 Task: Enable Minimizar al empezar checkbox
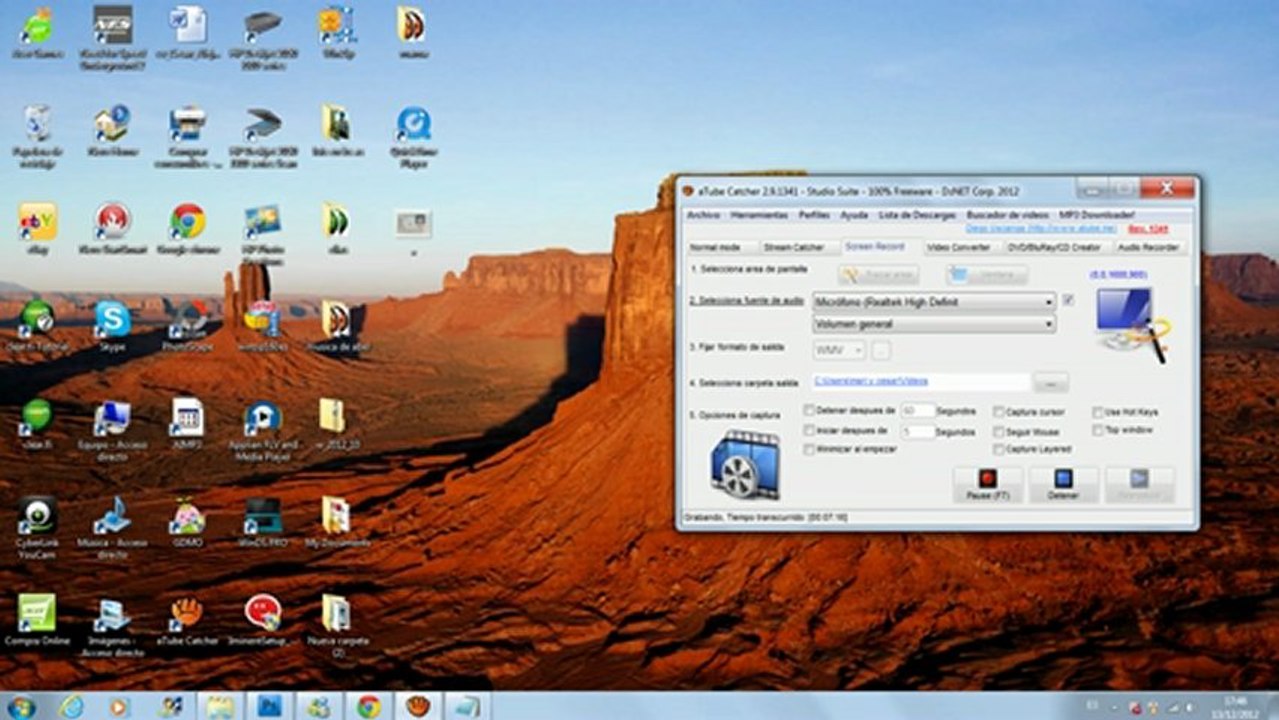coord(809,450)
